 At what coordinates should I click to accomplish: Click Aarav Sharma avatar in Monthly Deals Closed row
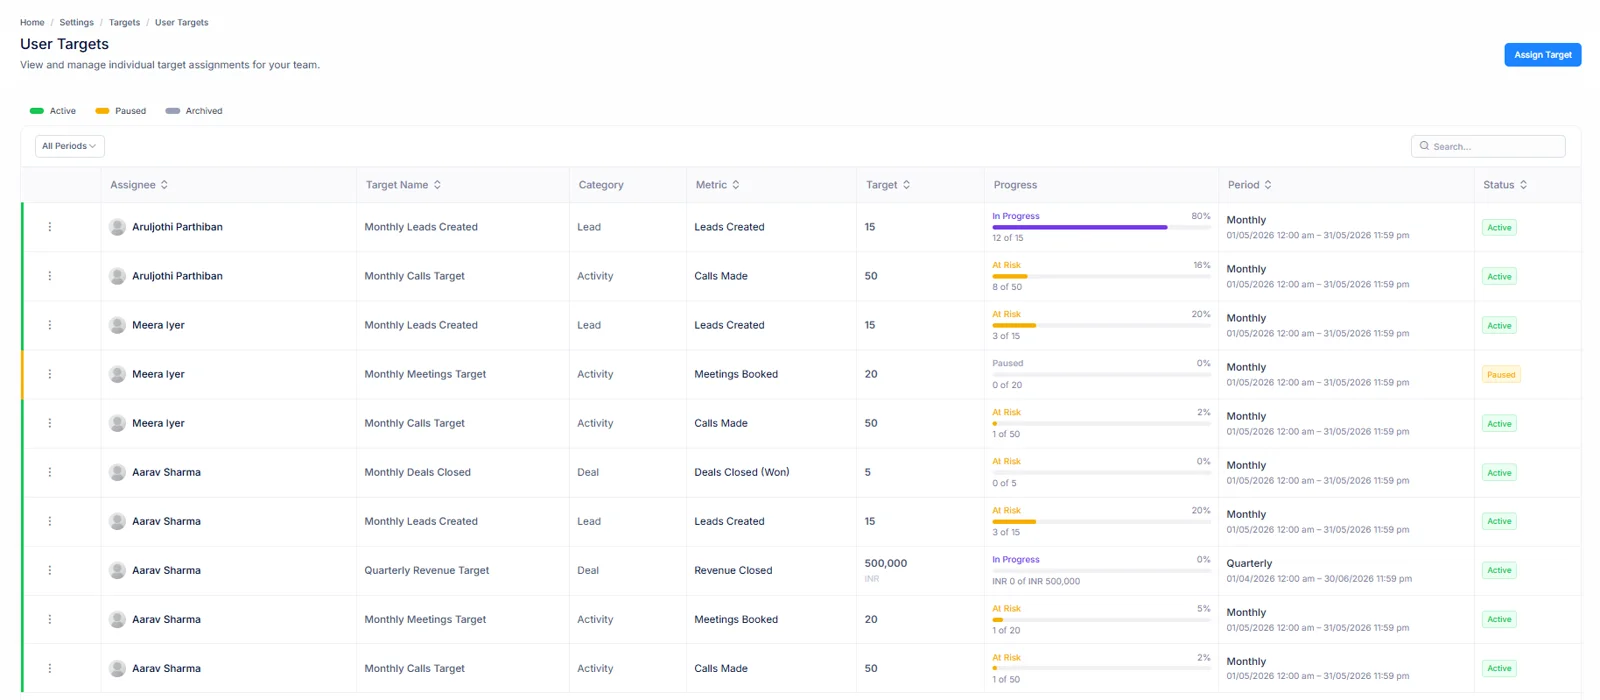point(117,472)
